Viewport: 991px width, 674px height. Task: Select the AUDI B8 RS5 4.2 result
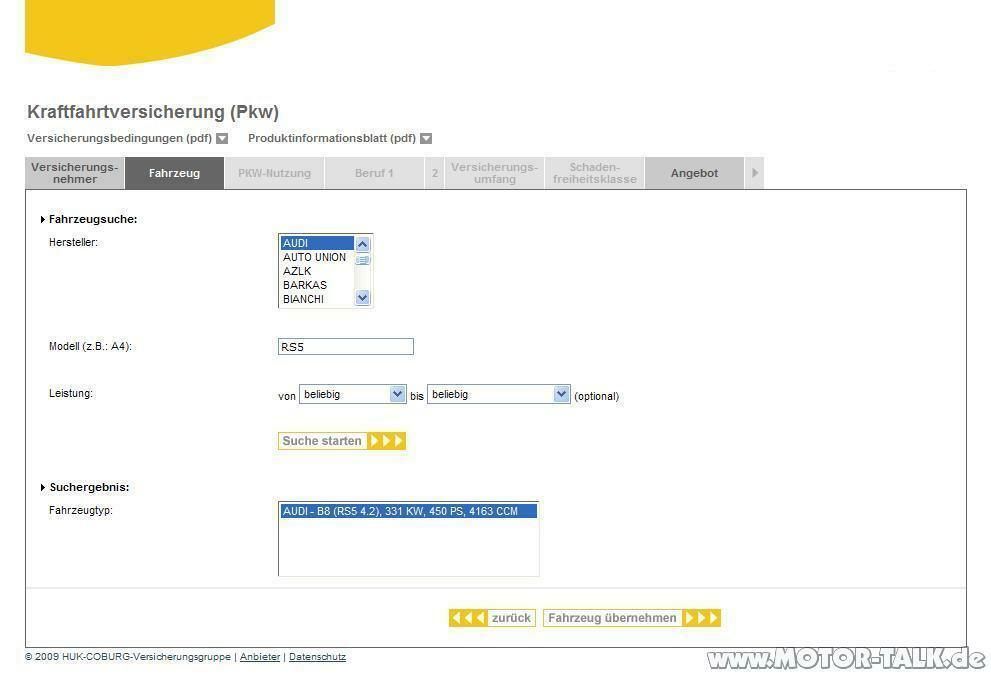(x=408, y=511)
